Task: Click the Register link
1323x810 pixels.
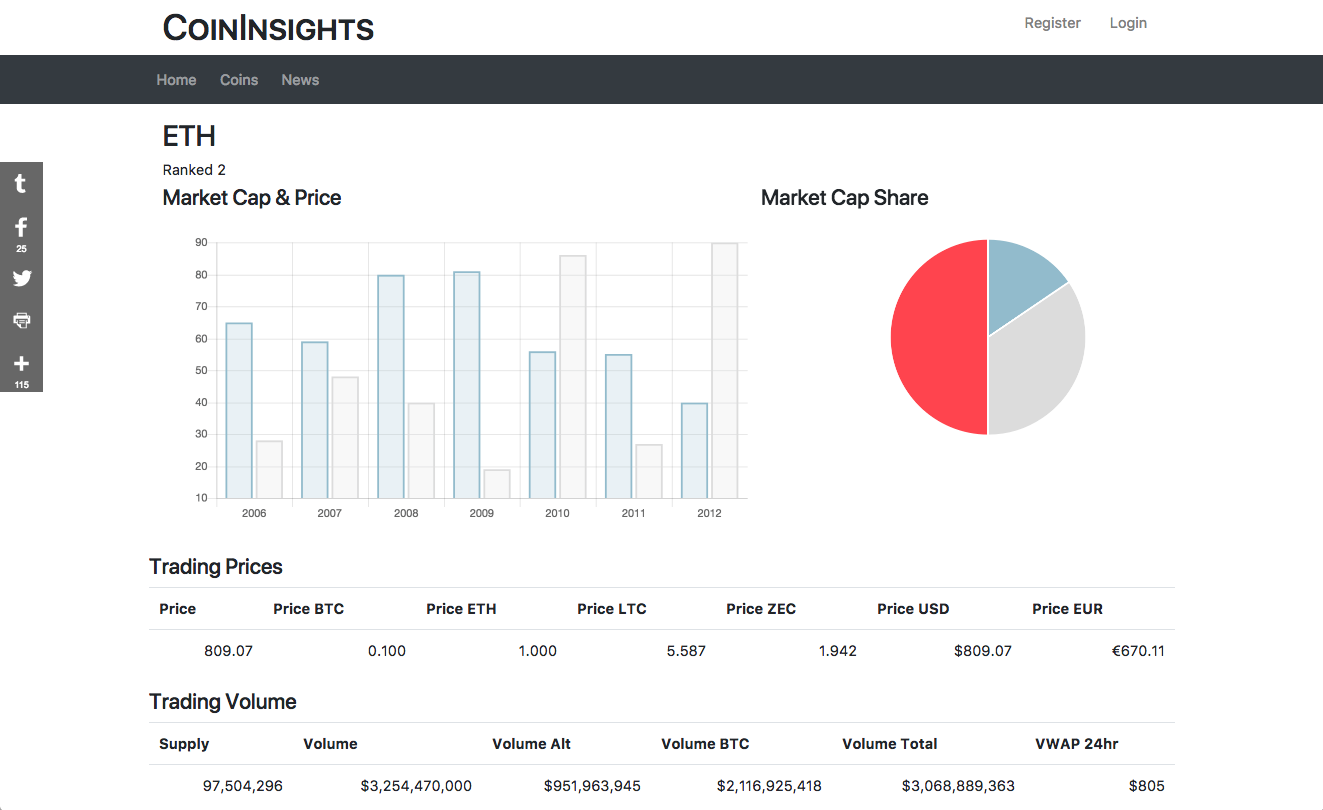Action: [1052, 23]
